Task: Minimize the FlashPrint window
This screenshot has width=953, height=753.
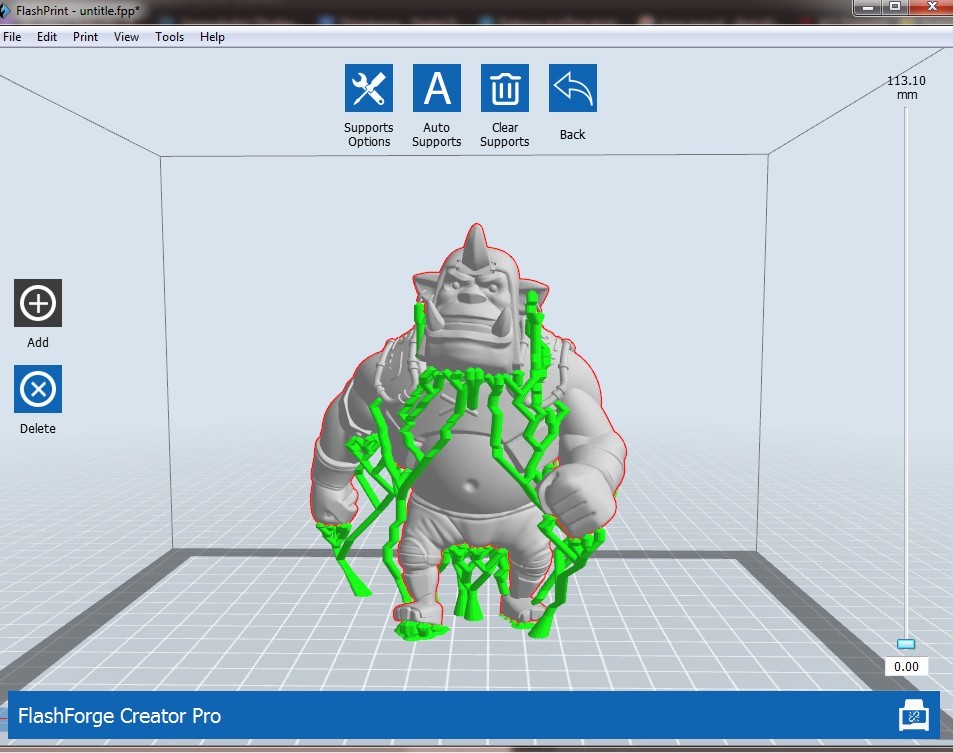Action: tap(869, 7)
